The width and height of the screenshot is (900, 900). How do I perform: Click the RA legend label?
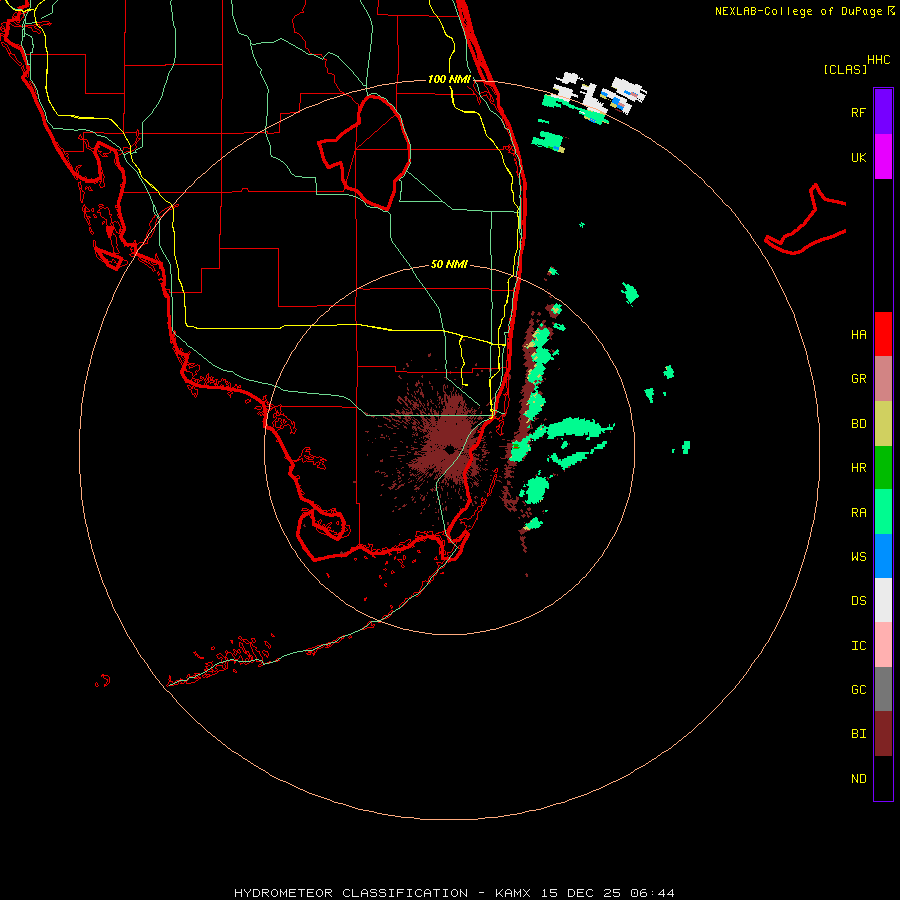(858, 513)
